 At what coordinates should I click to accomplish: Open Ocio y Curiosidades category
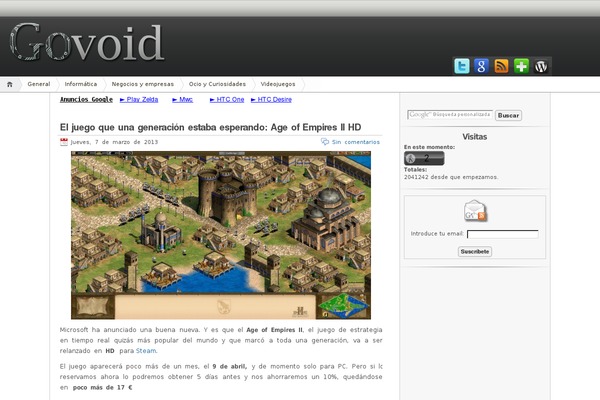[217, 84]
